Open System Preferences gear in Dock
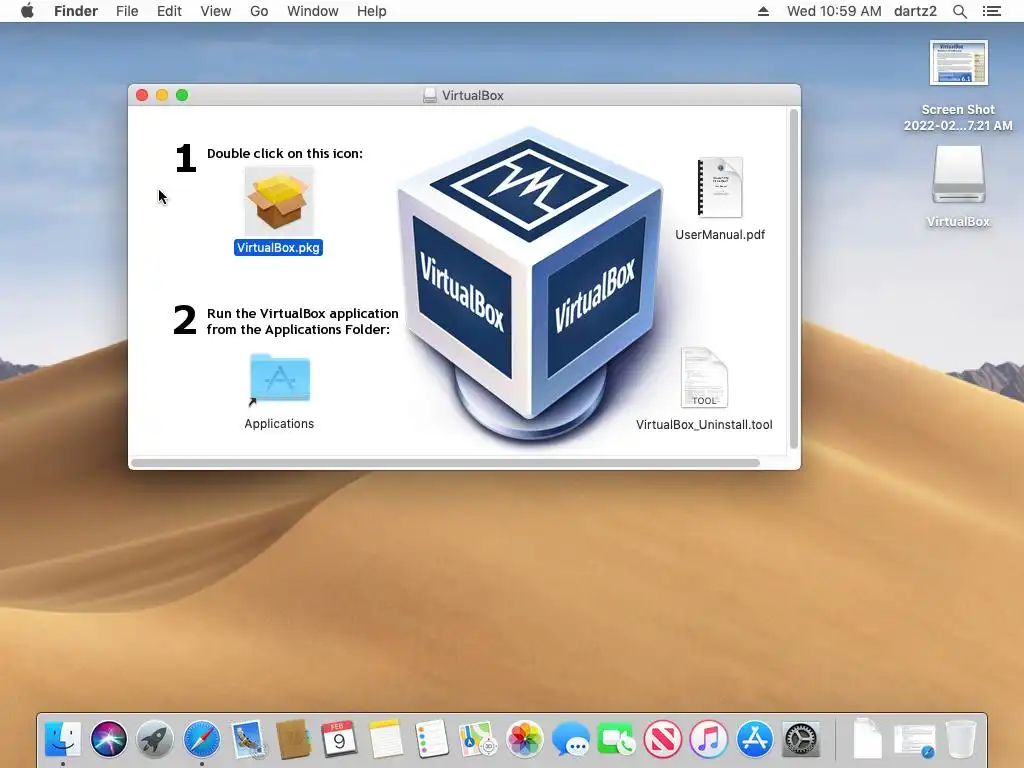 pyautogui.click(x=801, y=739)
